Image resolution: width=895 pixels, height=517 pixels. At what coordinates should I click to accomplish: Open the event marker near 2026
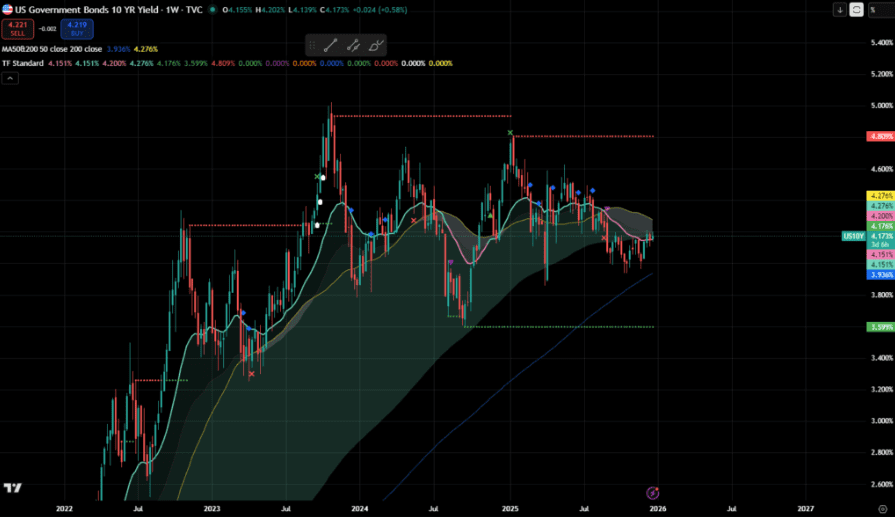point(652,493)
